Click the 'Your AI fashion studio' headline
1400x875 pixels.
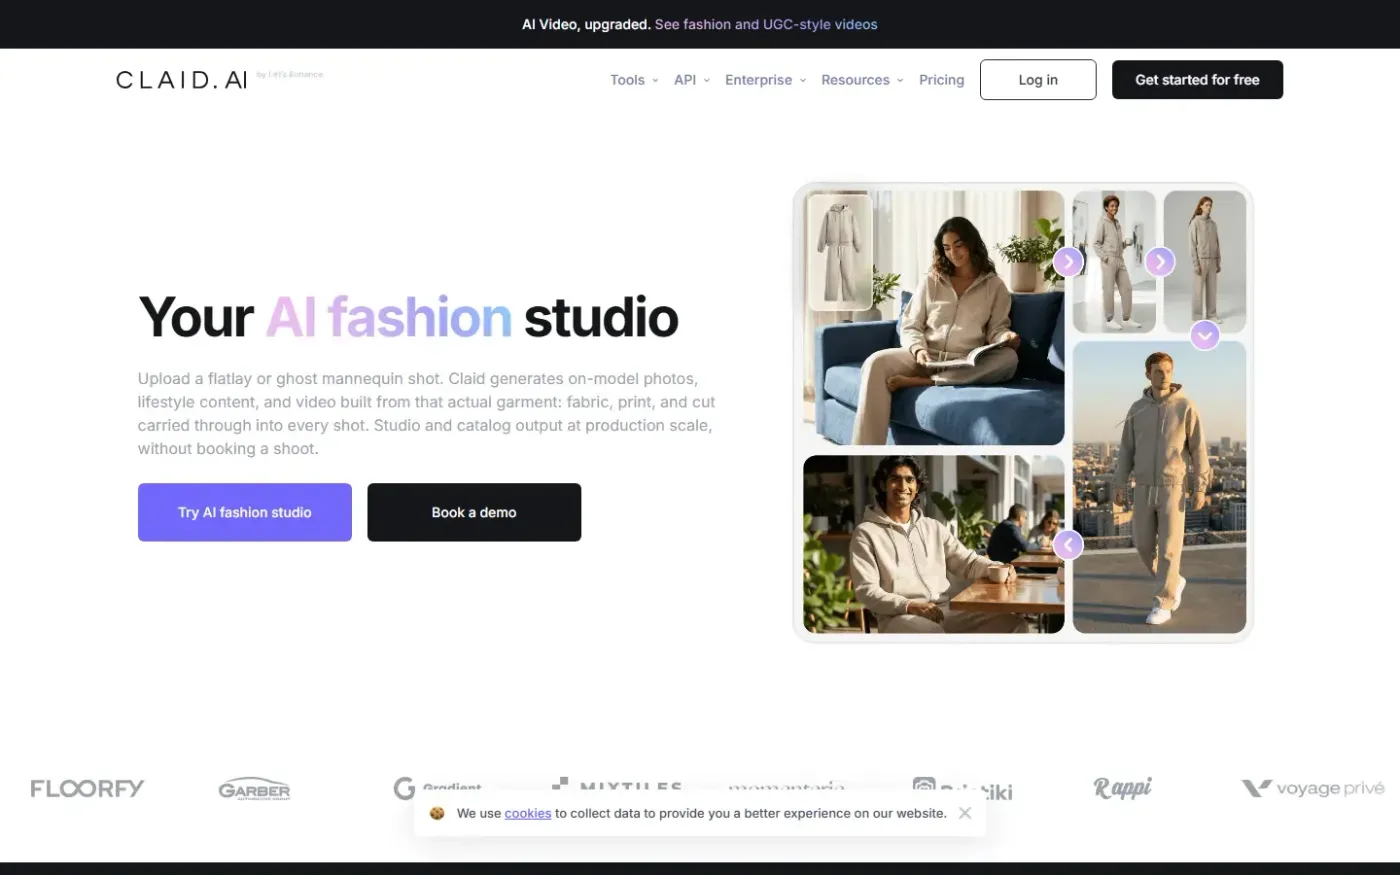click(x=408, y=317)
